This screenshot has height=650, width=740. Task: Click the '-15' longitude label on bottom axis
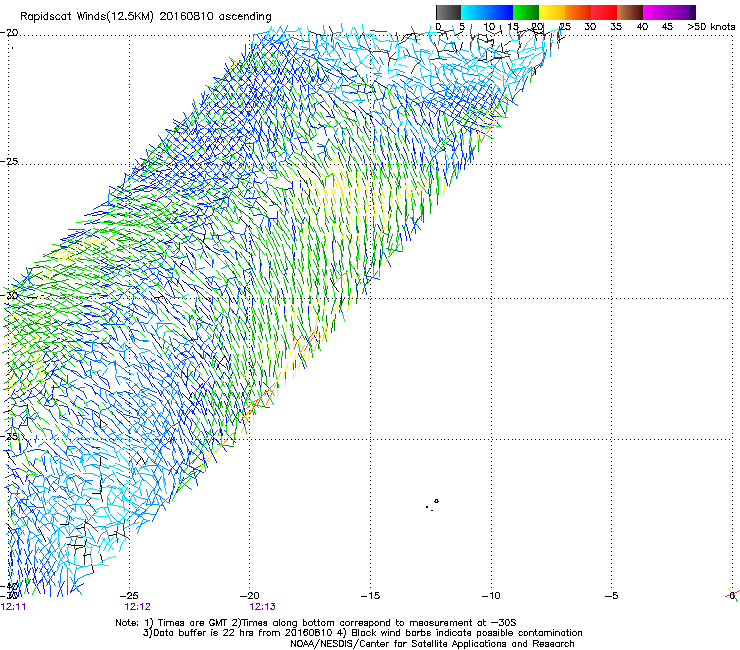370,596
